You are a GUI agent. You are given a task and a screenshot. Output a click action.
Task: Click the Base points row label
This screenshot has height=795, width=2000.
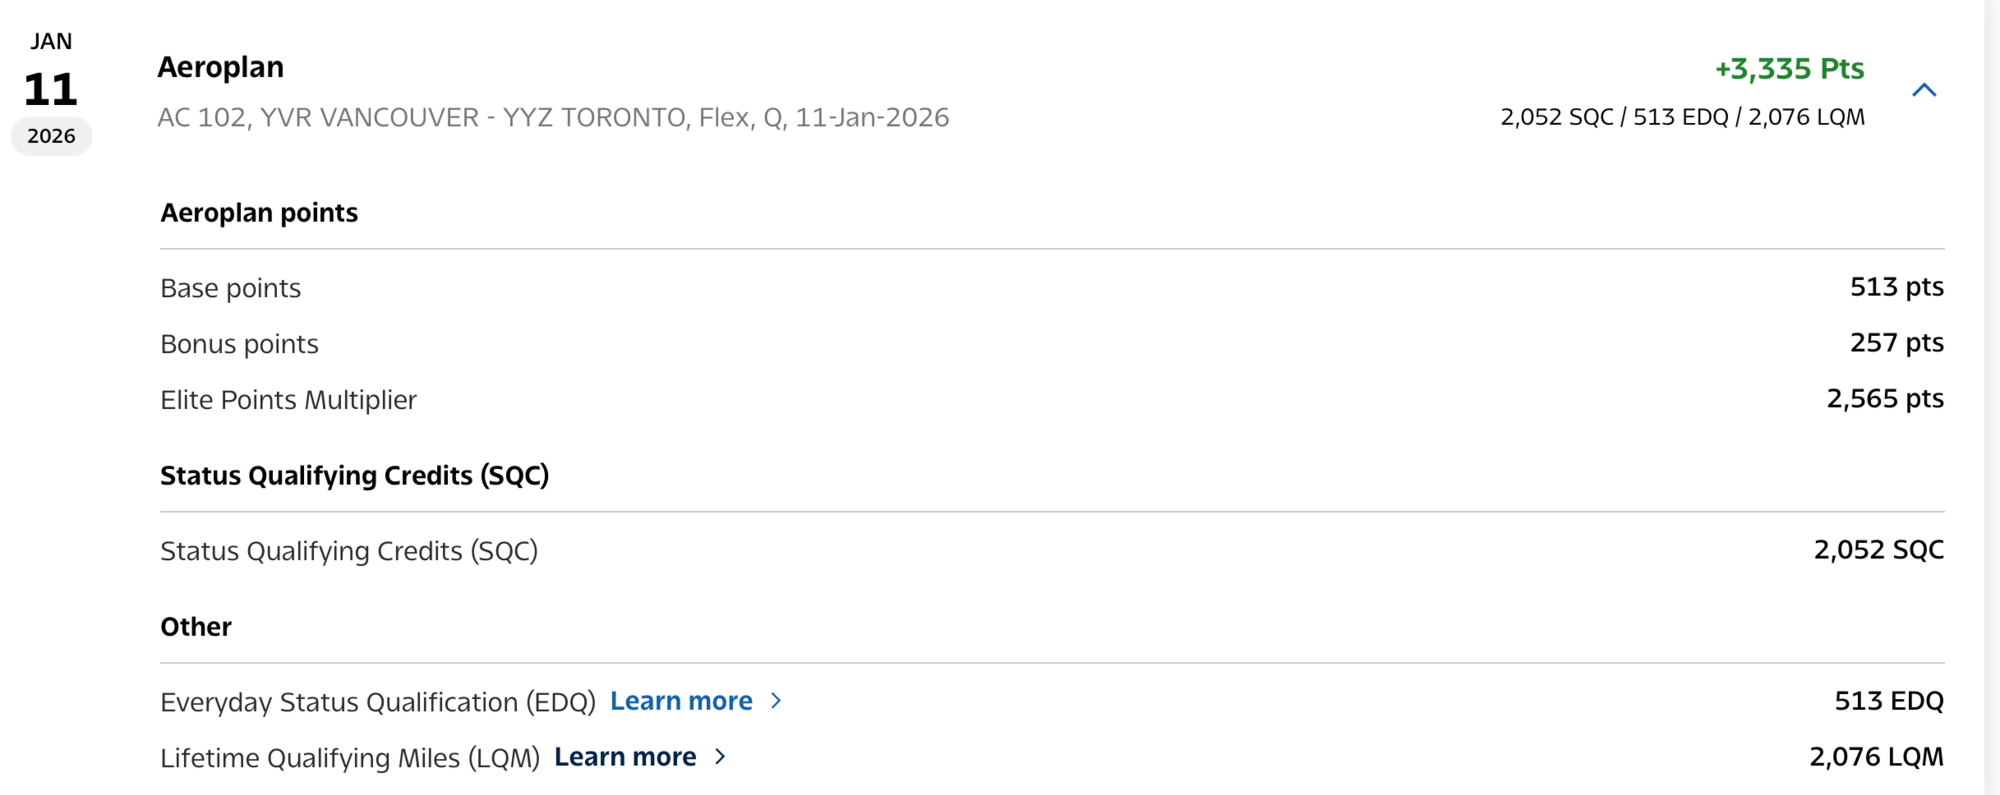click(230, 288)
